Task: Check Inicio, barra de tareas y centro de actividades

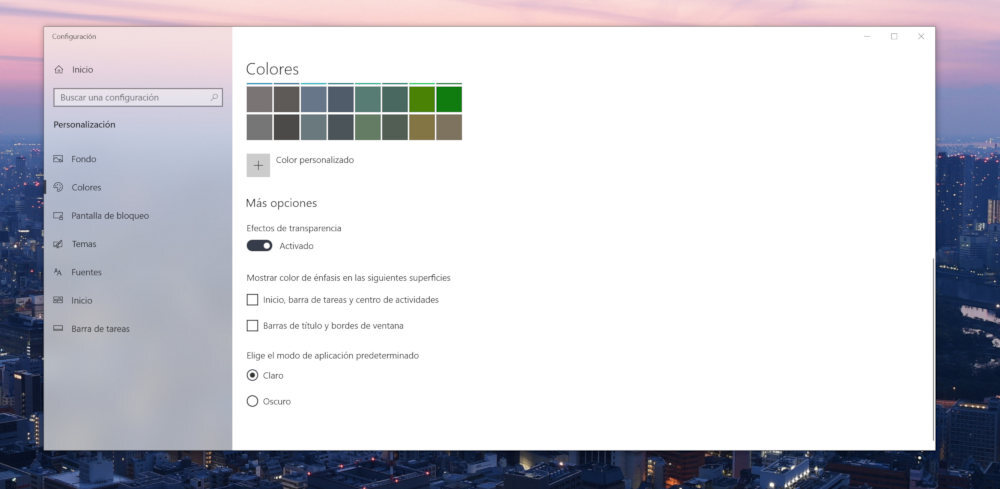Action: 253,300
